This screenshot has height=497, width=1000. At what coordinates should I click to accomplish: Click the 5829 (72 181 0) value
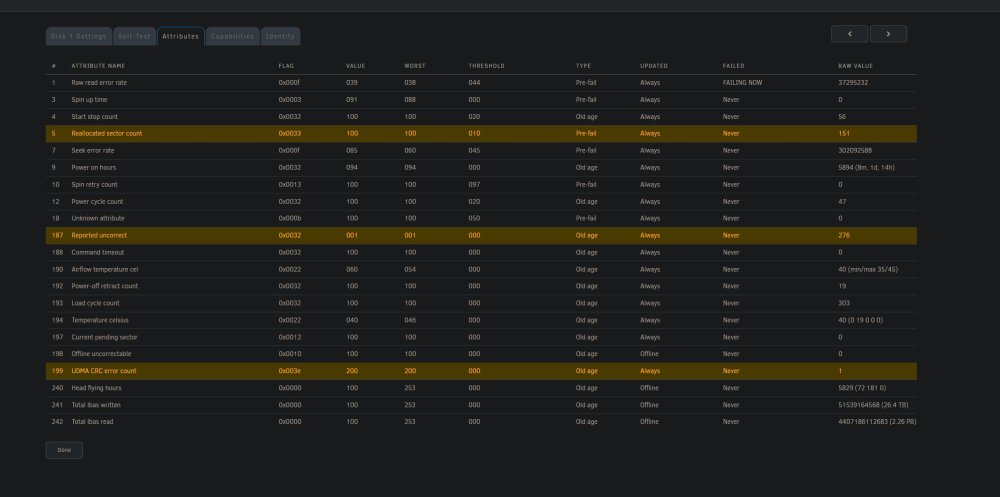click(862, 388)
